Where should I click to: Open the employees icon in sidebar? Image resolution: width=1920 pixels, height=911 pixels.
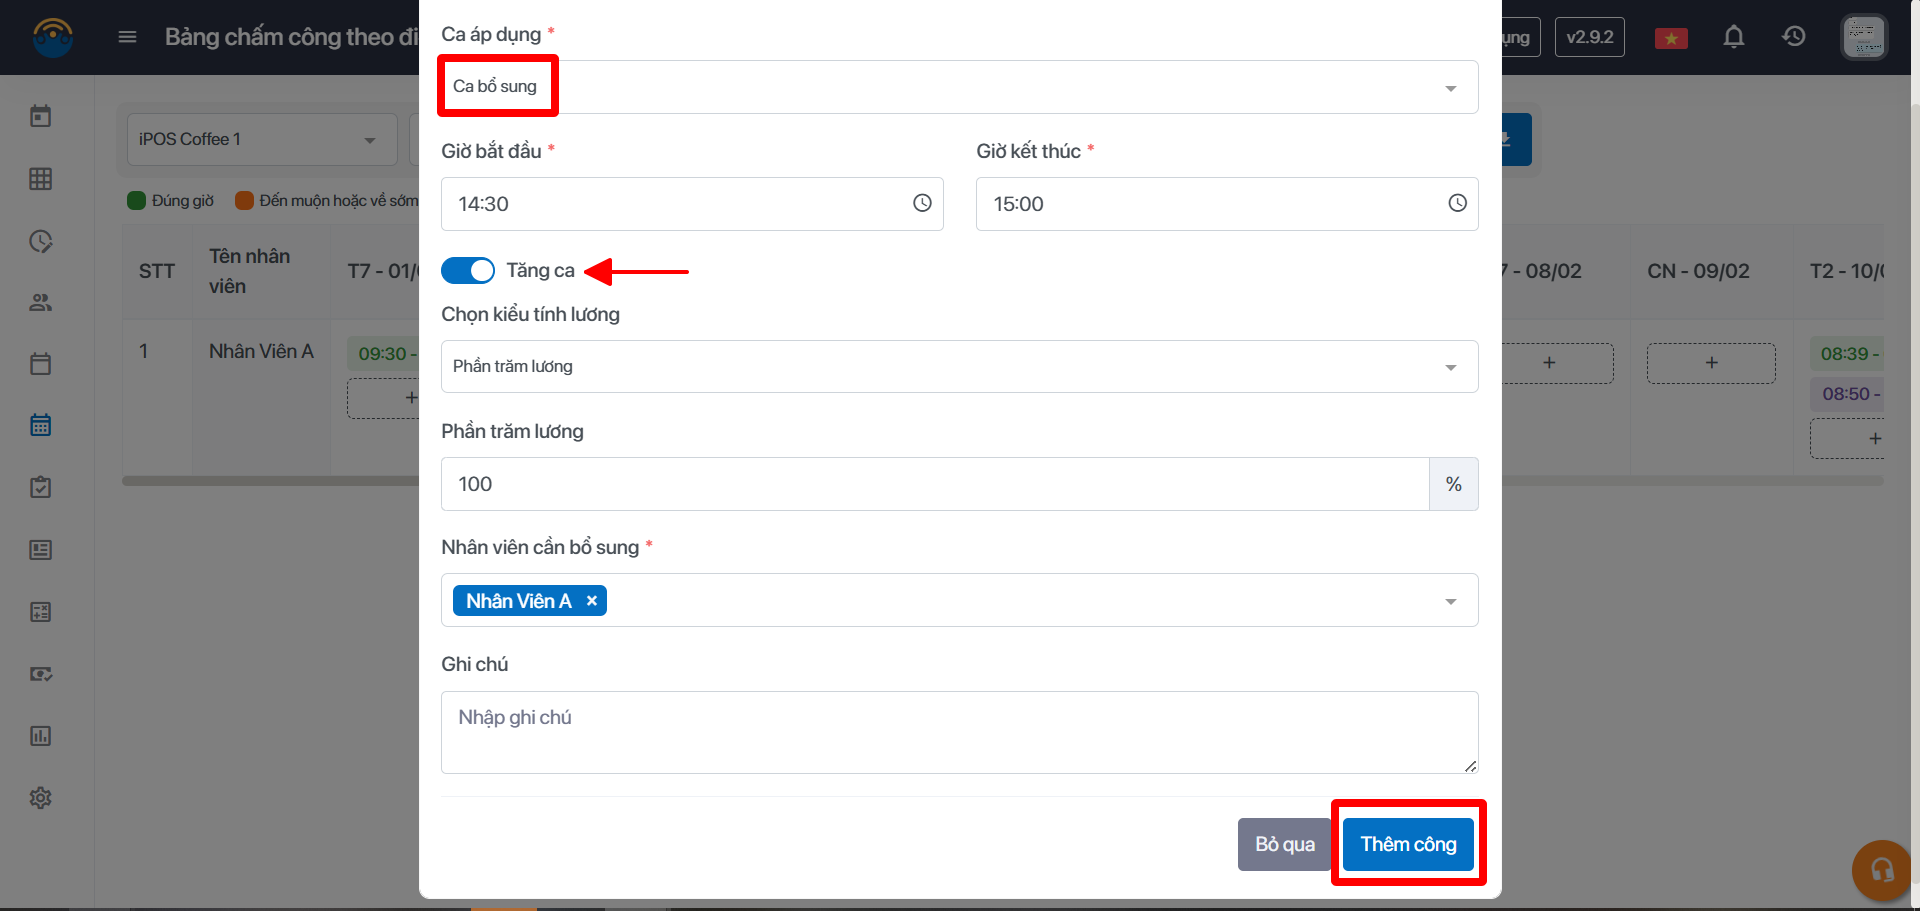pyautogui.click(x=40, y=302)
